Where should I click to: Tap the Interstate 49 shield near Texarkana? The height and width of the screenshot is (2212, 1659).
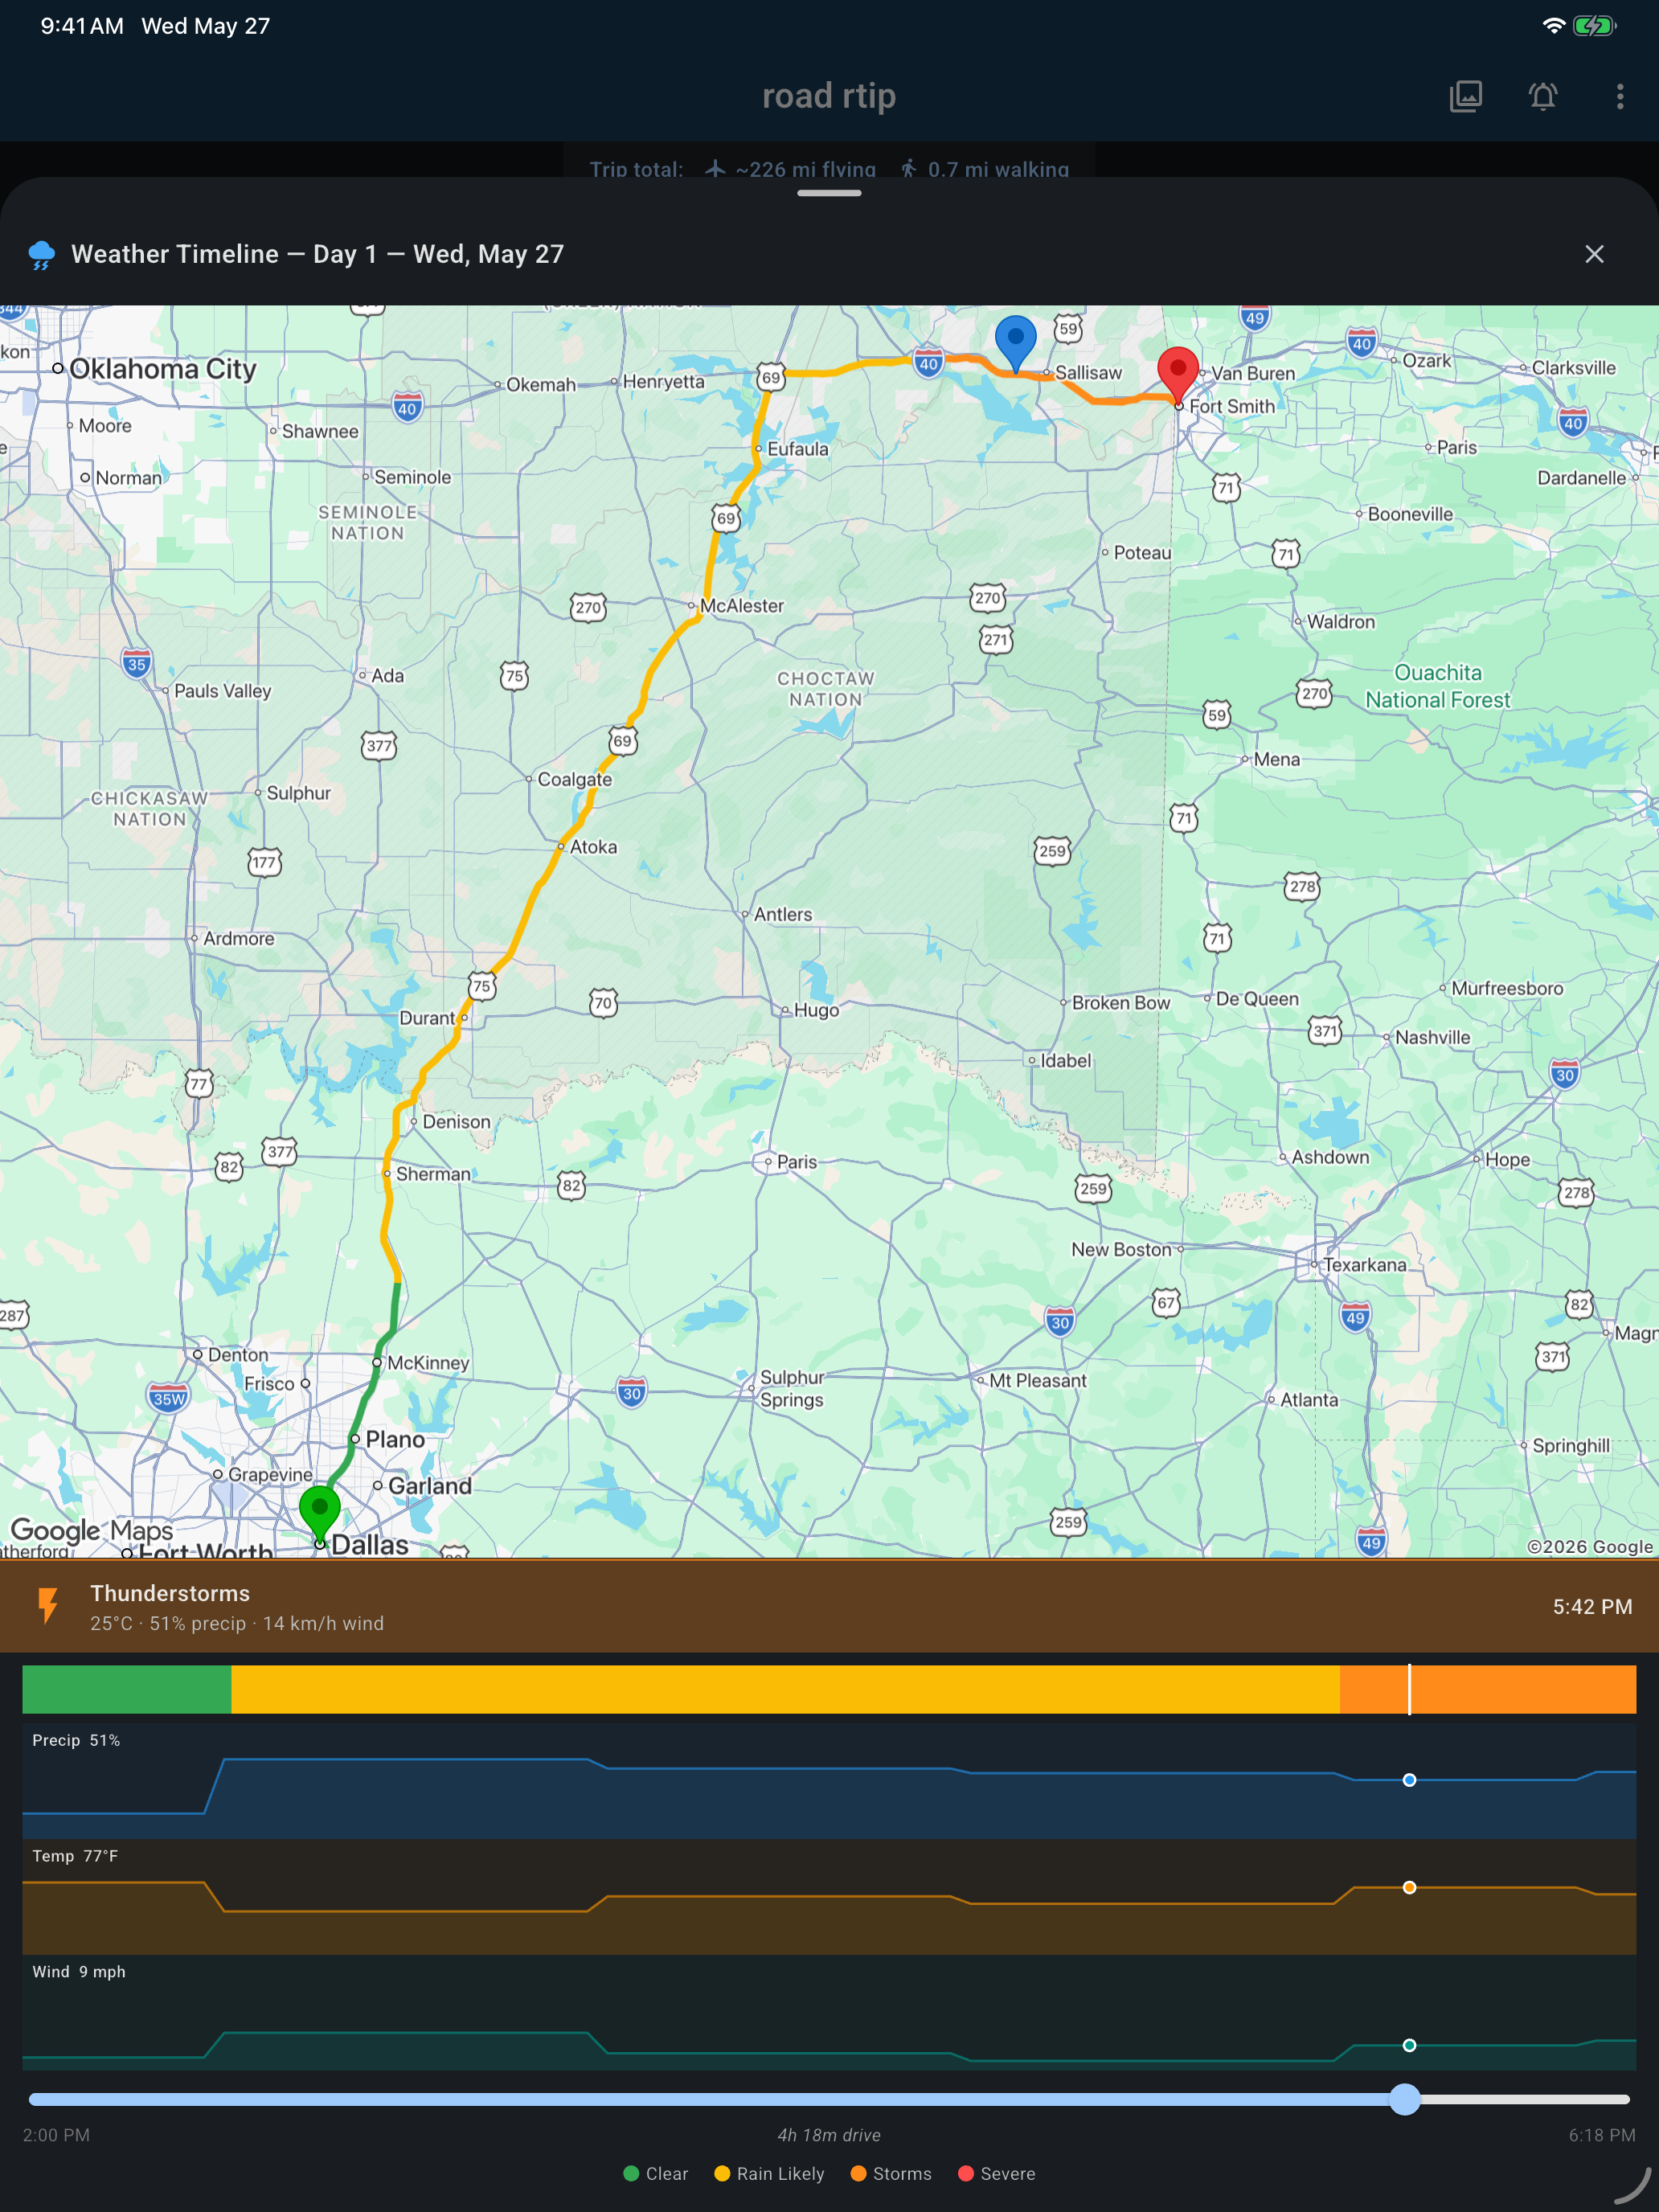pos(1355,1316)
